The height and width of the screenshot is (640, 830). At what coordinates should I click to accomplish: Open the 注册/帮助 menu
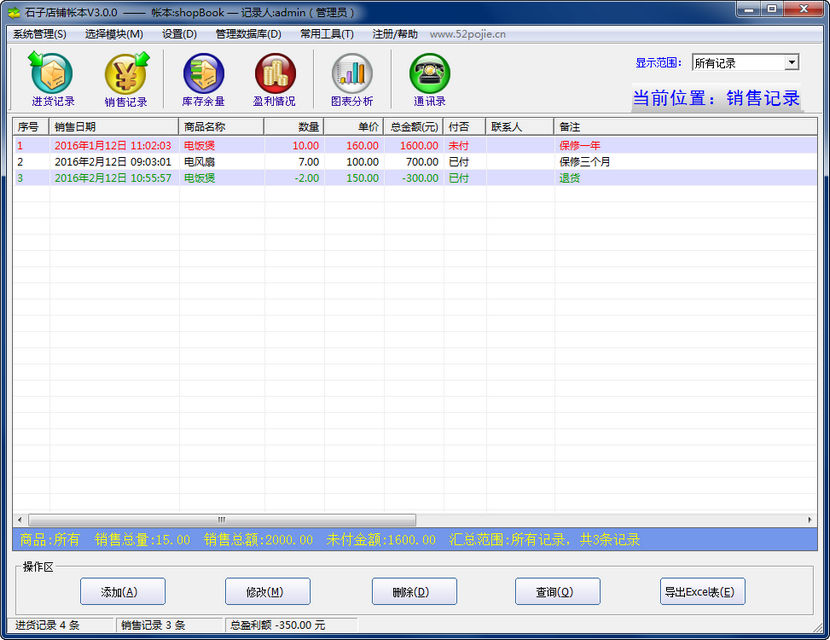395,34
